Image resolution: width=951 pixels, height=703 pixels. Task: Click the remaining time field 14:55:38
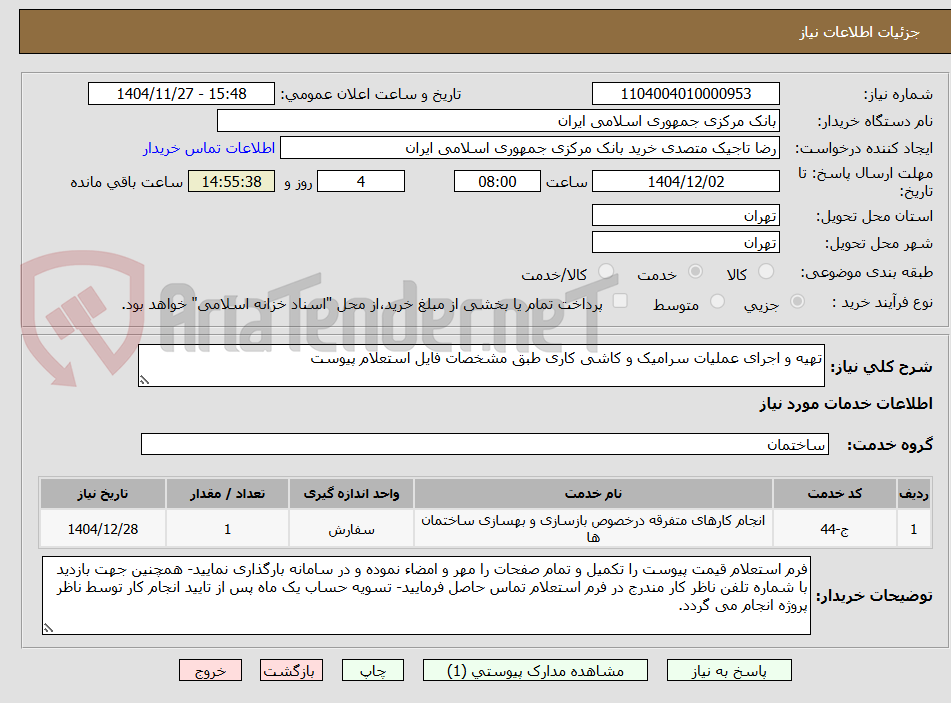(x=231, y=181)
